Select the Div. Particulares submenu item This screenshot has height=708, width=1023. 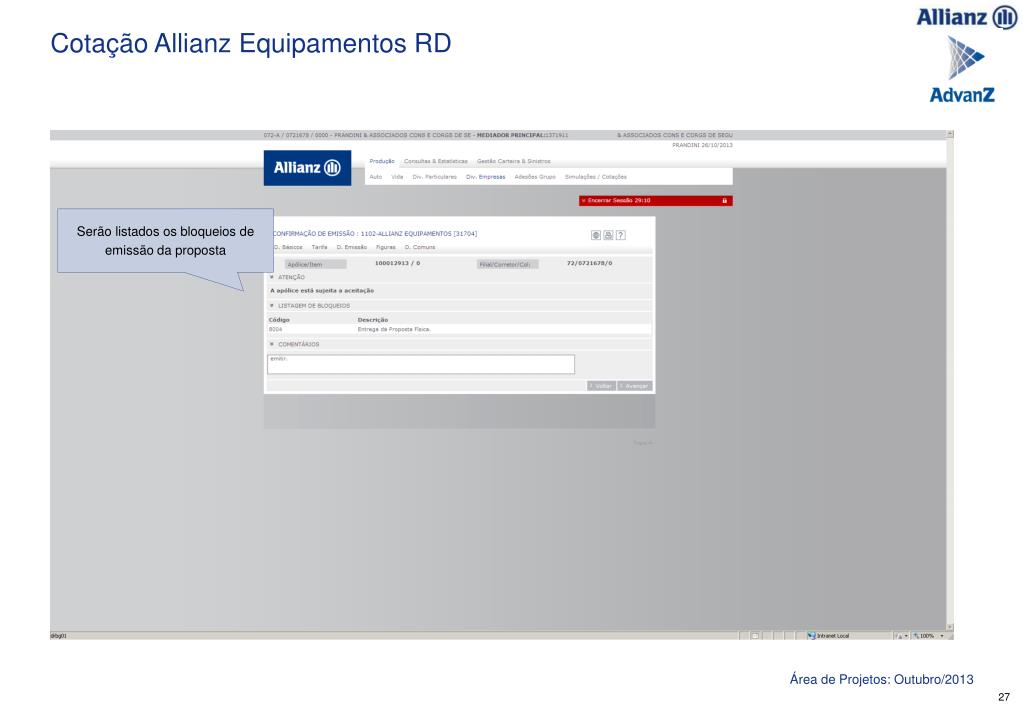point(435,177)
